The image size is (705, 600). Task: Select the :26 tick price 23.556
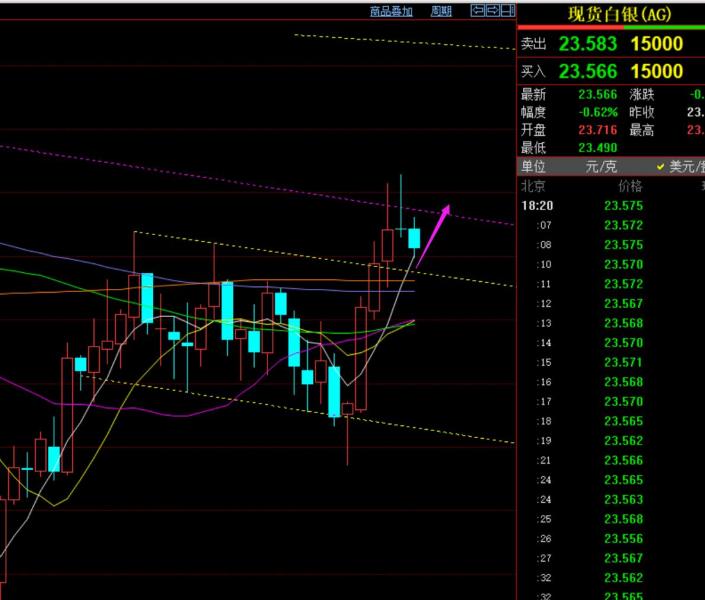coord(624,538)
